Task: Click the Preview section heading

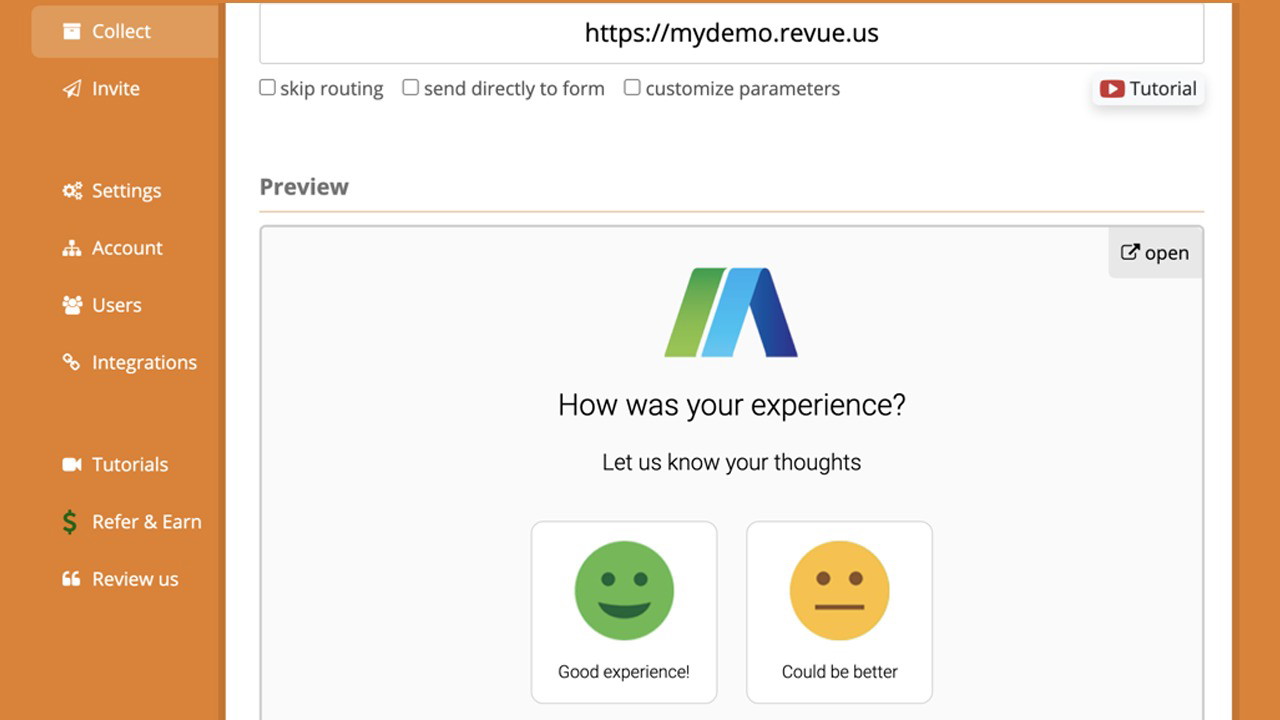Action: (304, 187)
